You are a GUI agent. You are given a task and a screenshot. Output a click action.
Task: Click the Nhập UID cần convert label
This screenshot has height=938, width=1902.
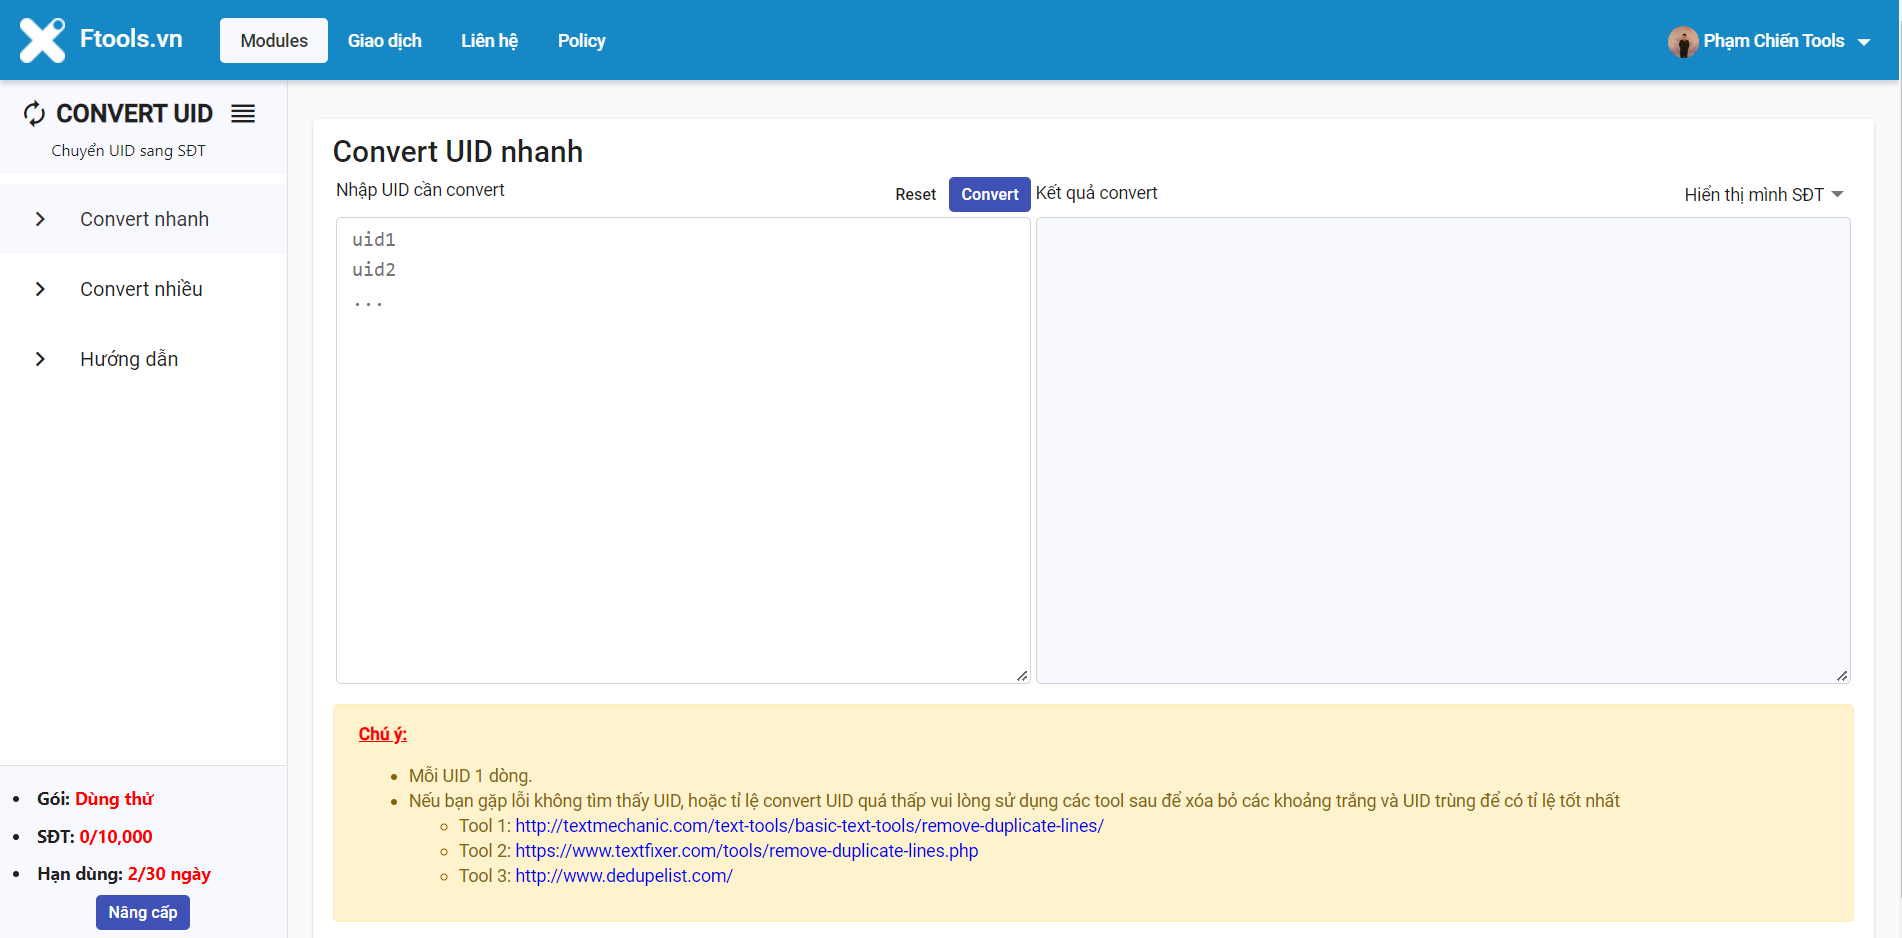[420, 190]
